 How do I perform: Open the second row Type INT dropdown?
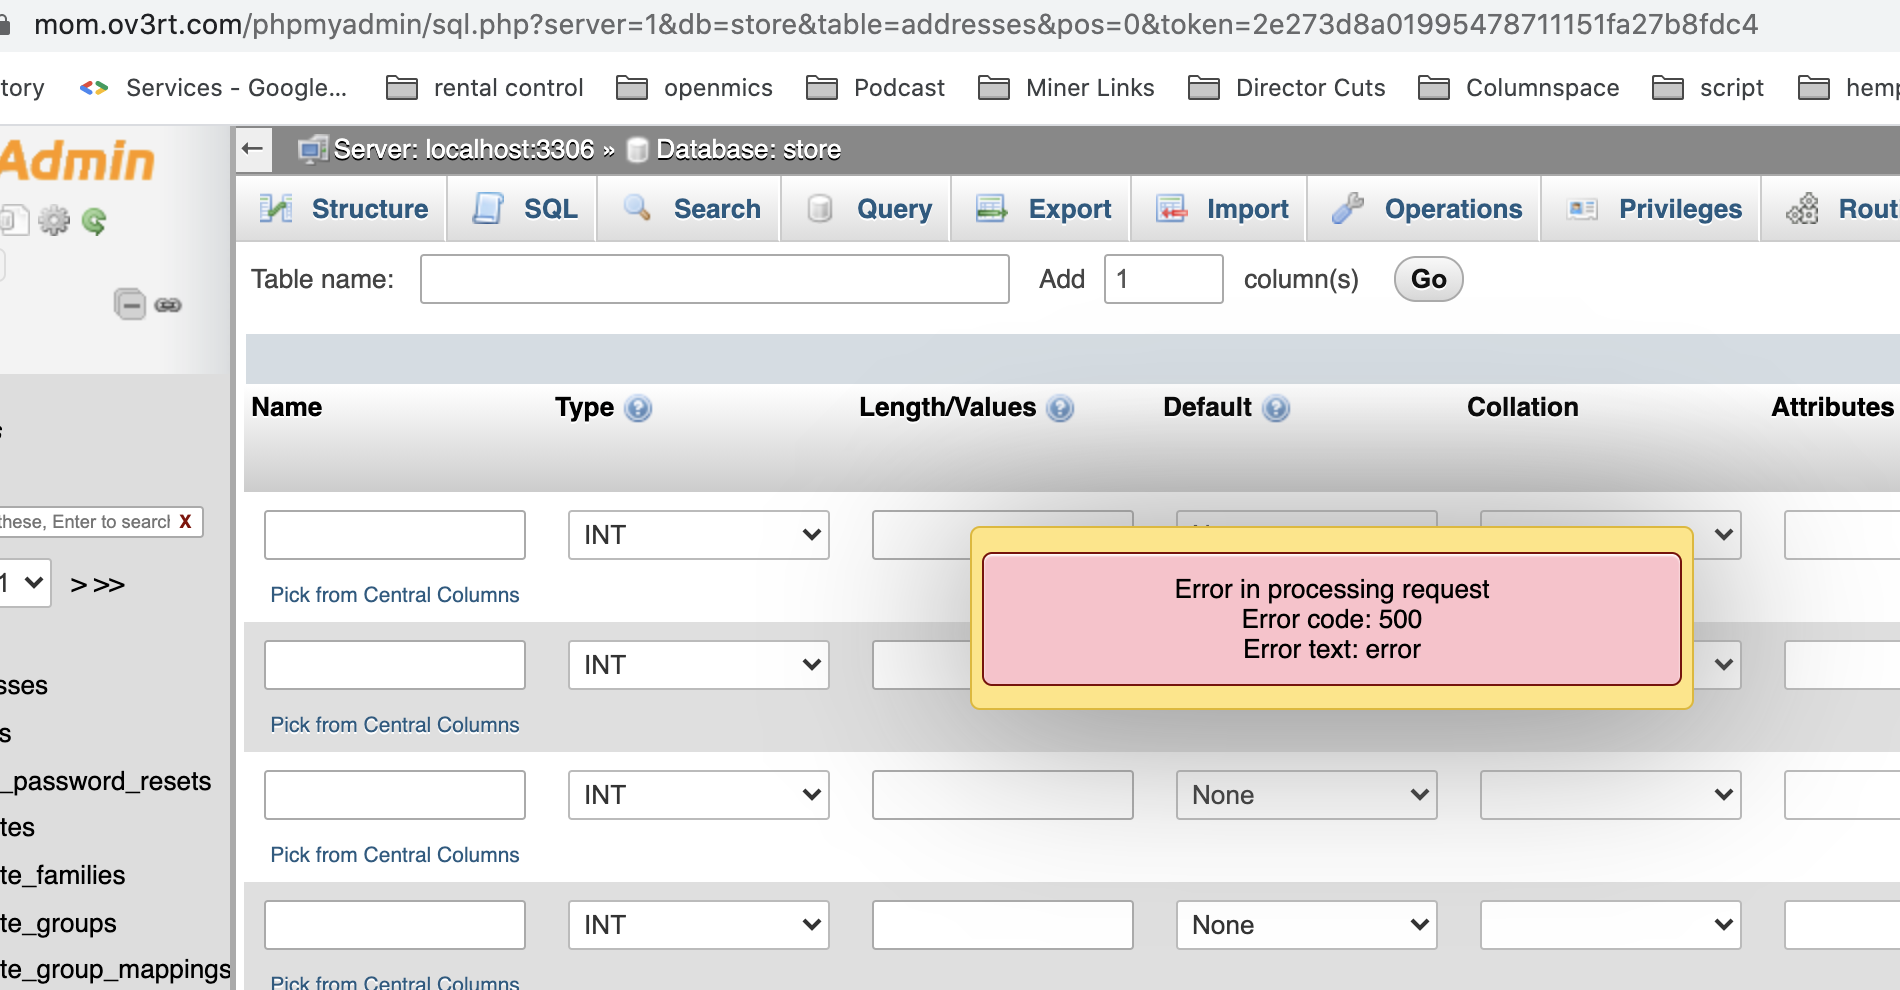coord(699,665)
